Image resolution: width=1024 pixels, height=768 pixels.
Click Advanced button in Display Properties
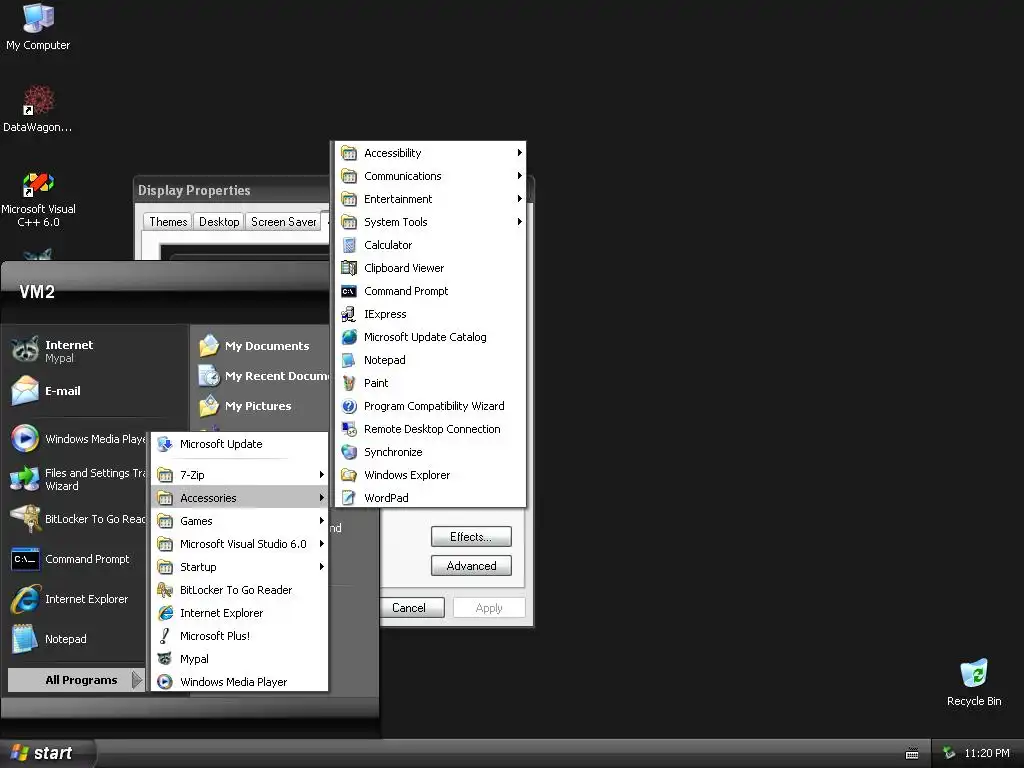[x=471, y=566]
